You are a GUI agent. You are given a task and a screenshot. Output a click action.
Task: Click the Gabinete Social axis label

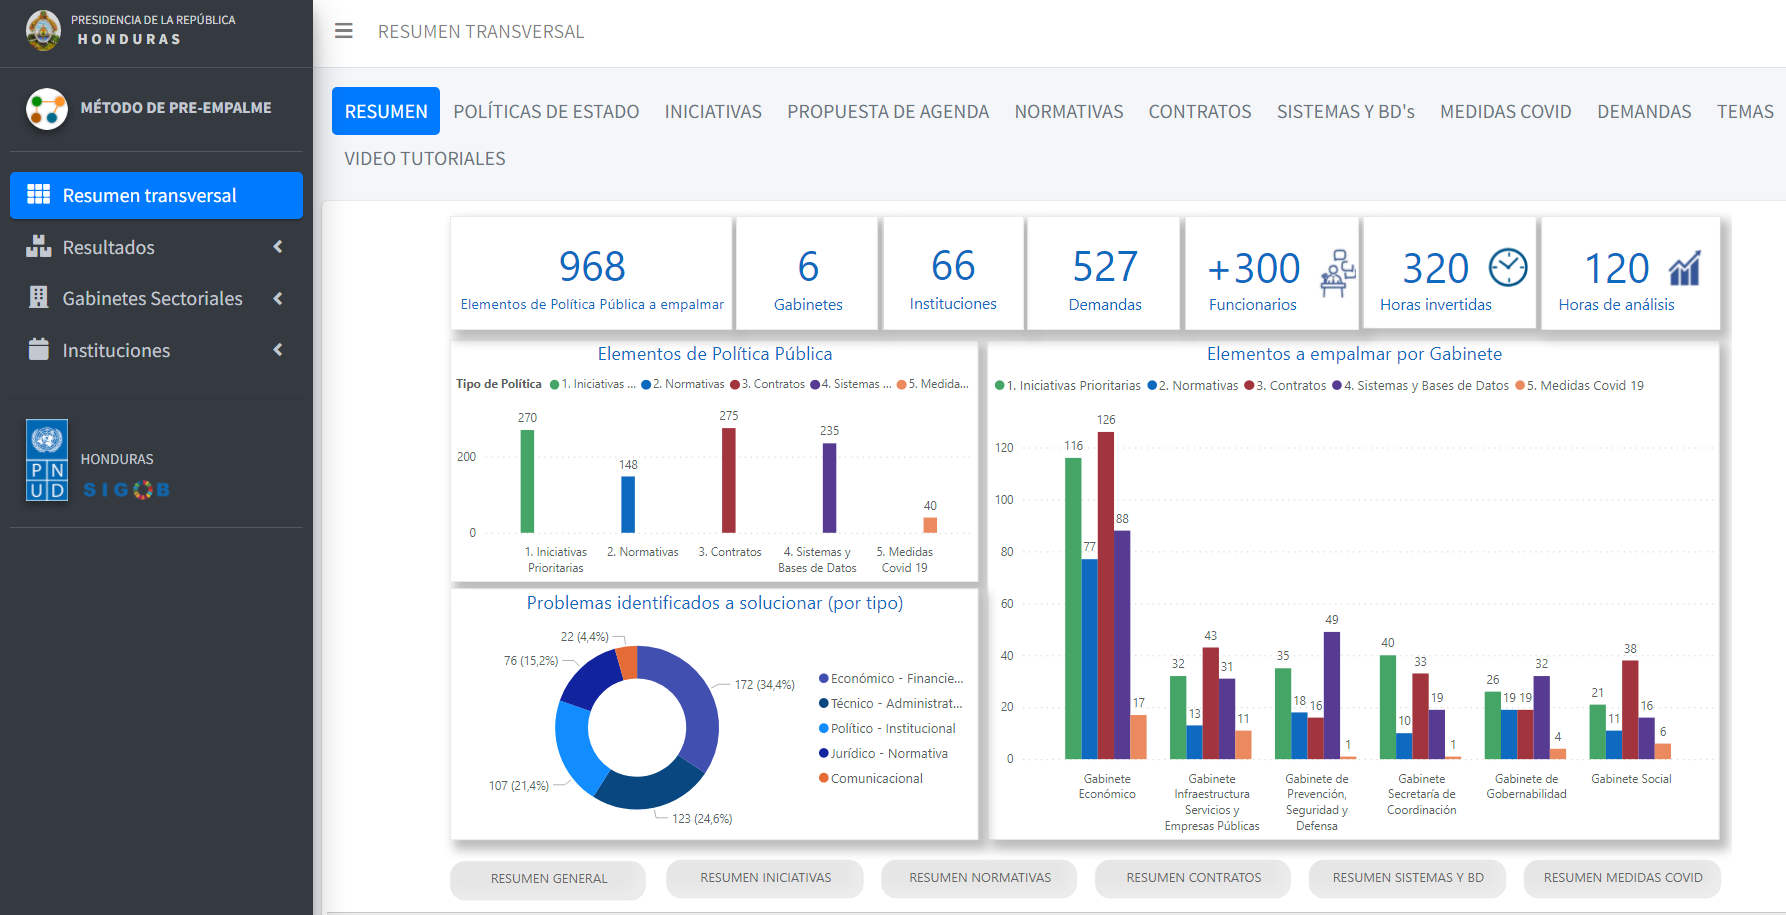click(1631, 779)
